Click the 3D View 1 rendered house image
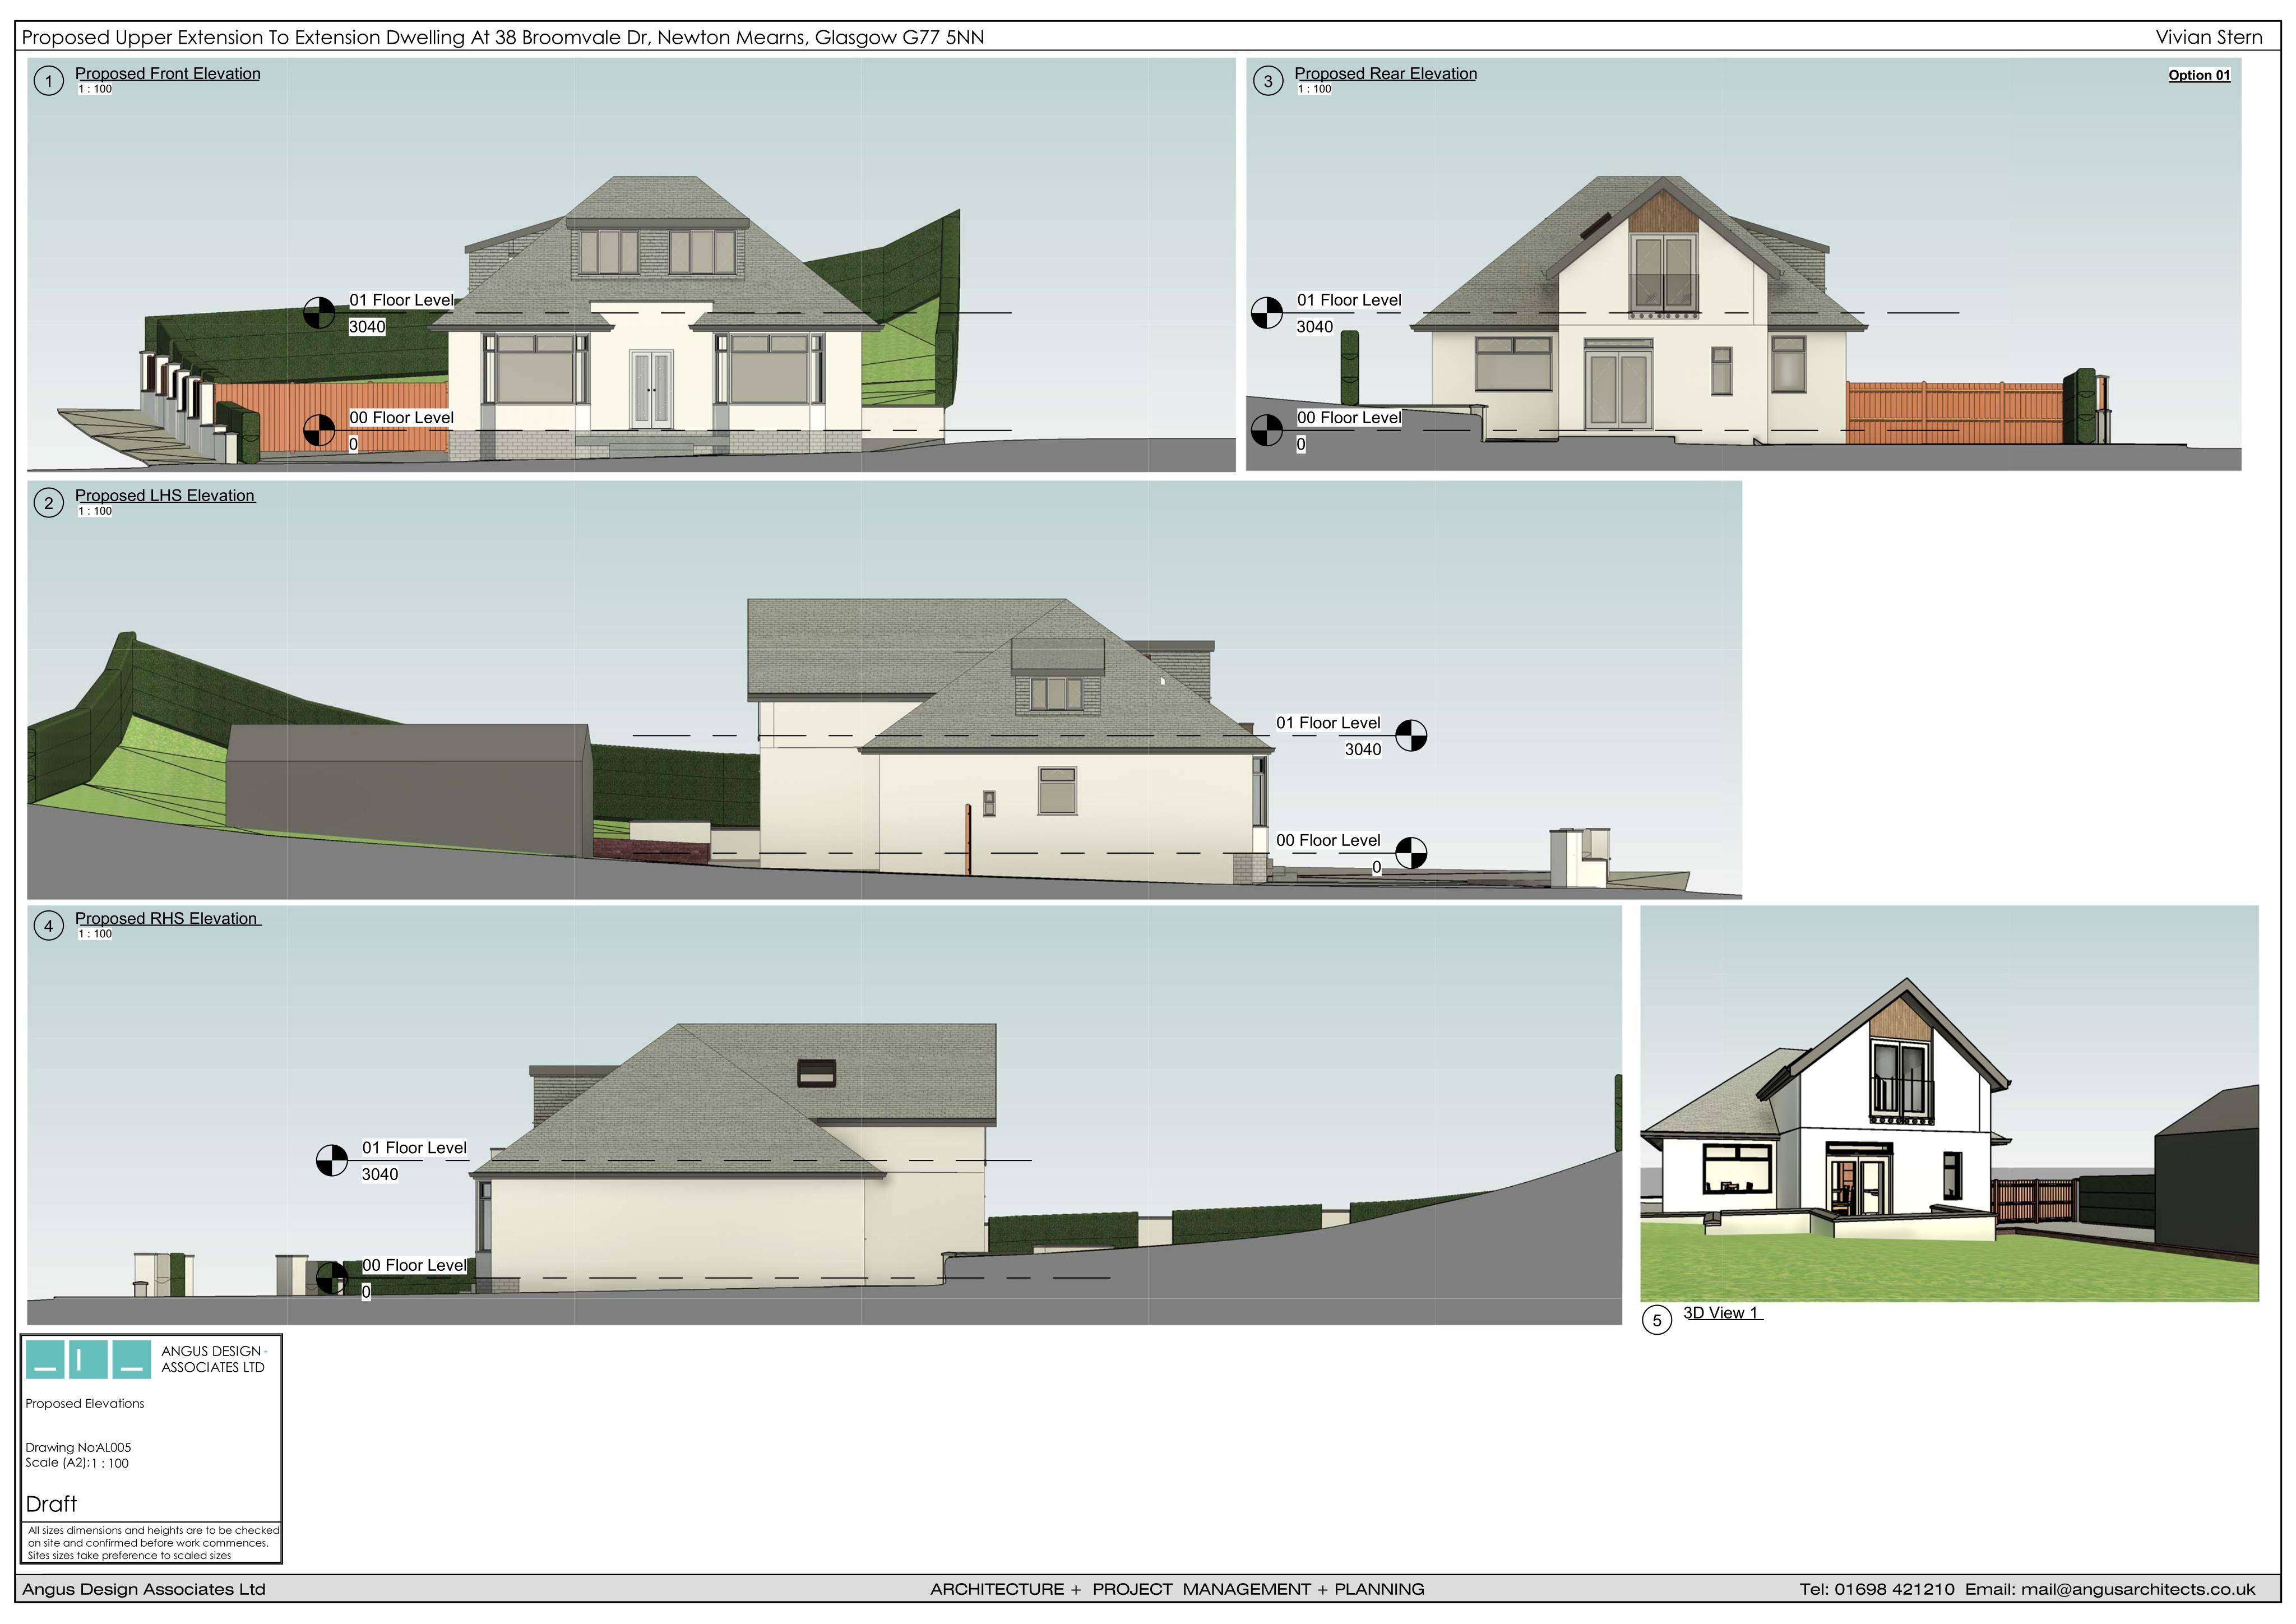2296x1624 pixels. point(1949,1103)
